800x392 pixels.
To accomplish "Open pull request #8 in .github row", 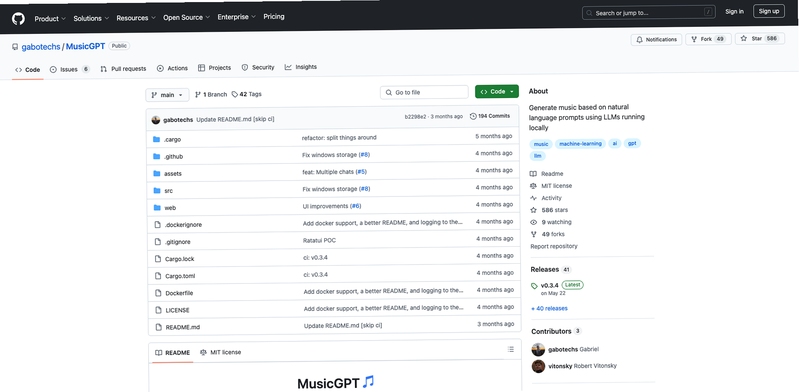I will point(364,155).
